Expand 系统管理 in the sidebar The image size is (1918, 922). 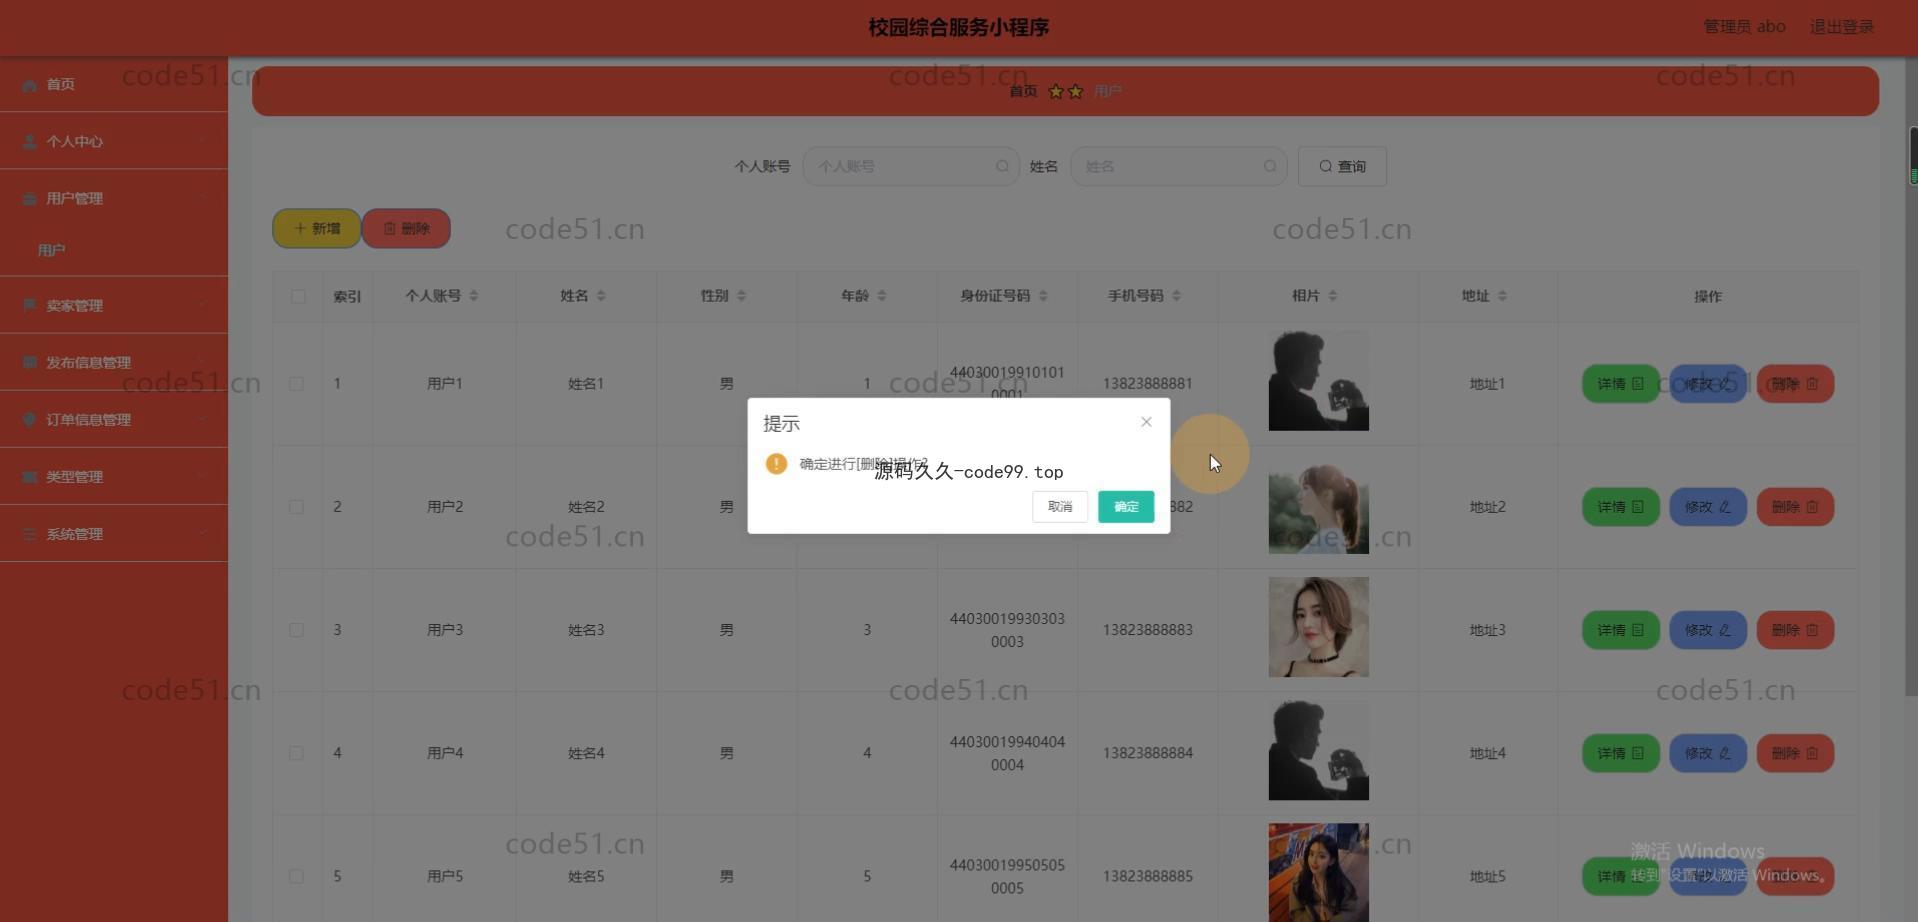[114, 534]
